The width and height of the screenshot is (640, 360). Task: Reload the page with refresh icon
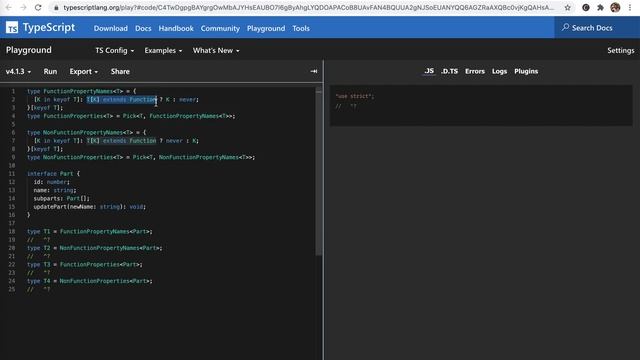pos(38,7)
